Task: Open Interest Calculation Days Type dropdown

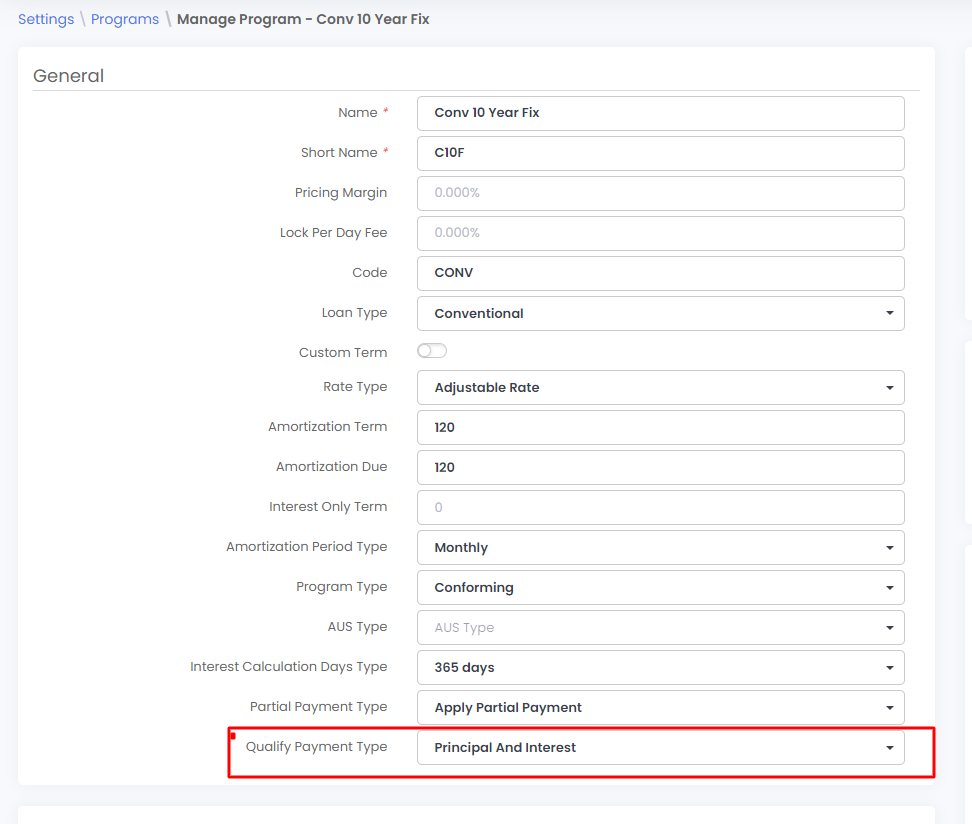Action: coord(660,667)
